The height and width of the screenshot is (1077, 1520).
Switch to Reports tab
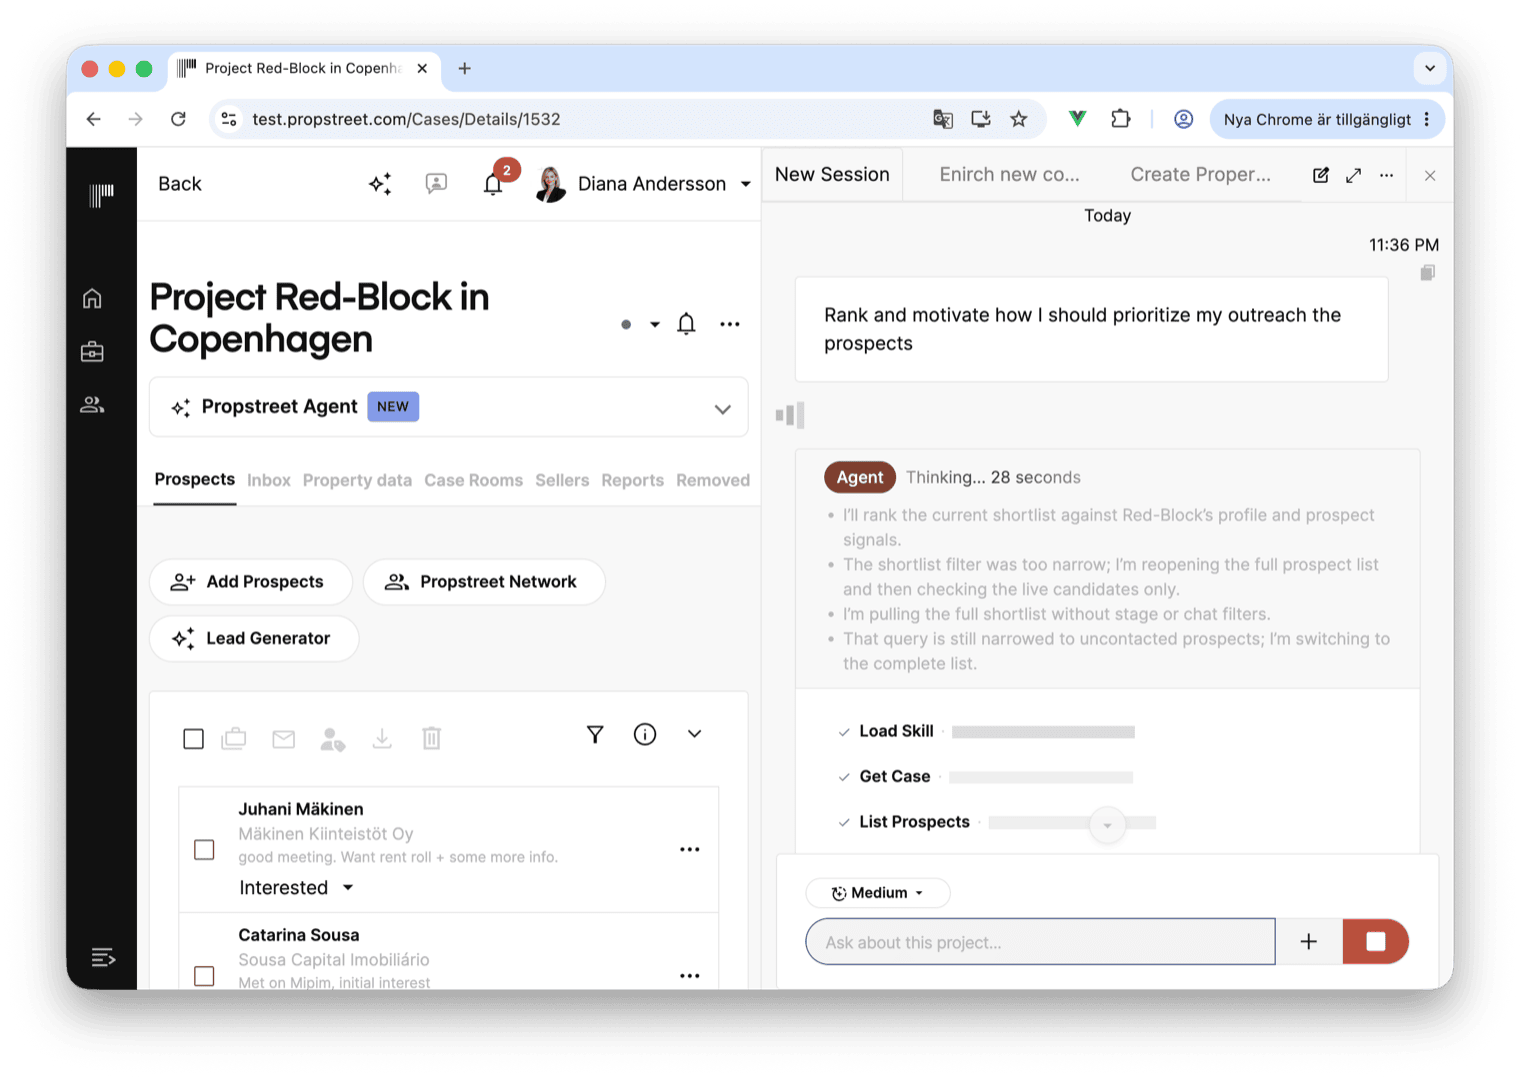[x=632, y=480]
